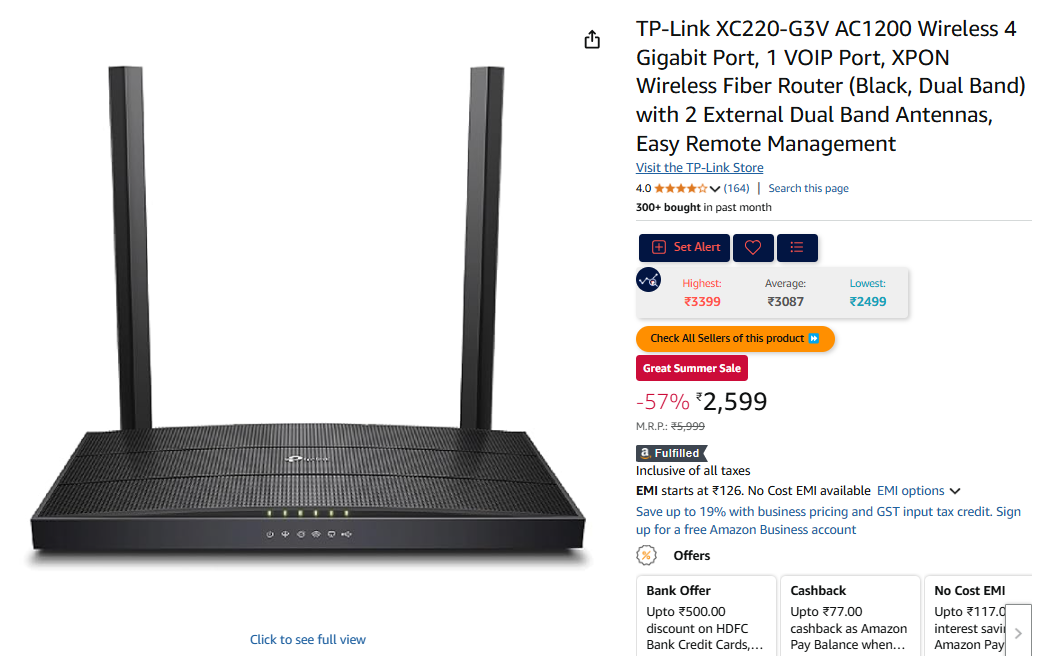Expand EMI options dropdown
1053x656 pixels.
919,491
